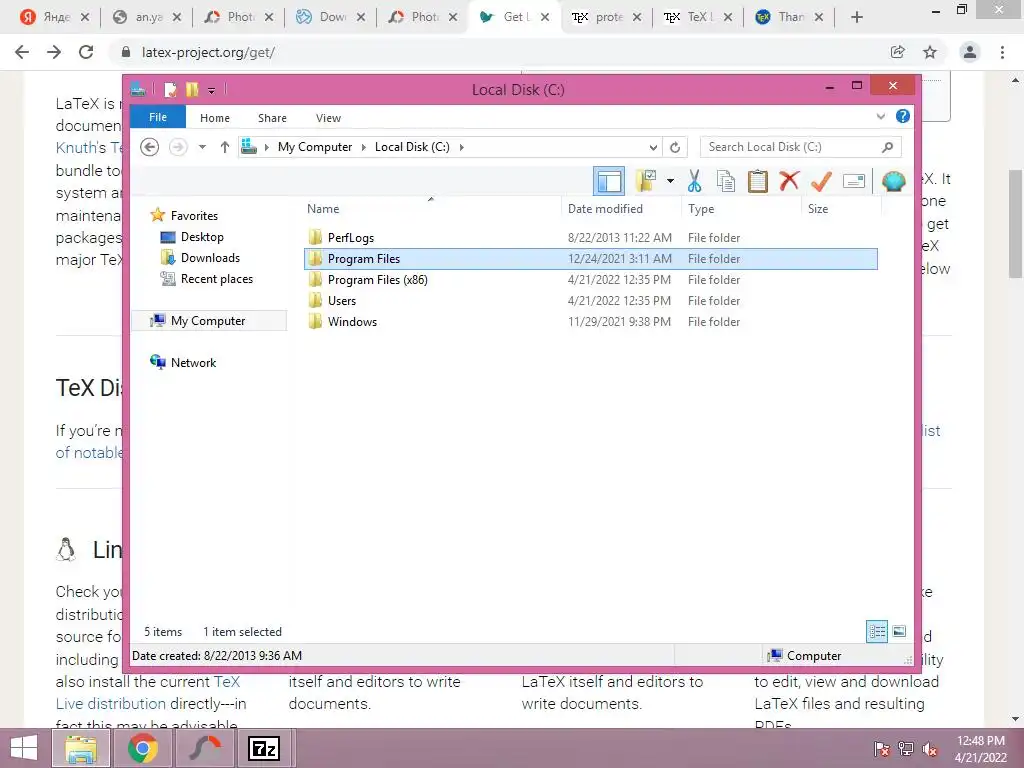This screenshot has width=1024, height=768.
Task: Click the folder options toolbar icon
Action: point(646,181)
